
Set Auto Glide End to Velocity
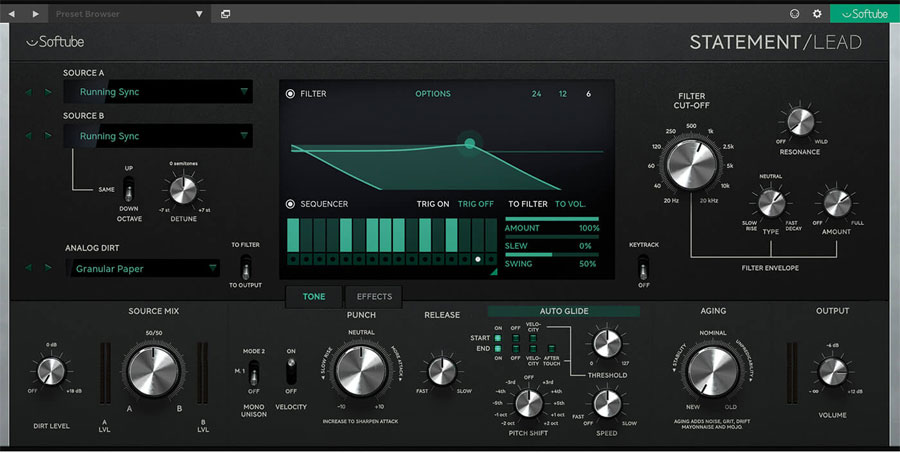pos(533,348)
